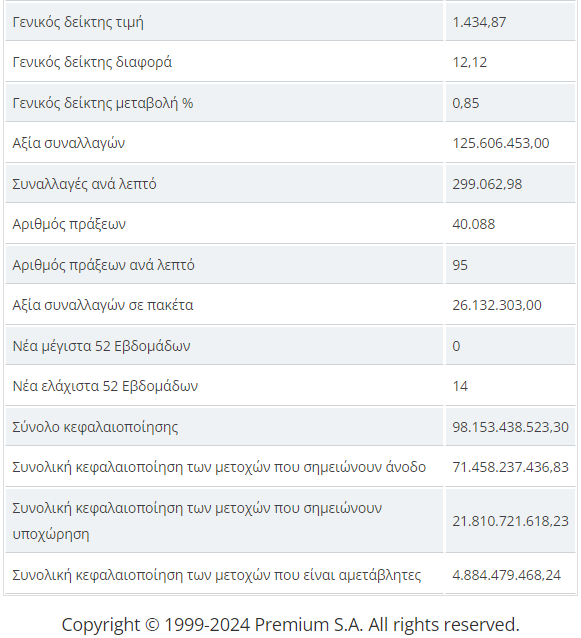Click 'Αριθμός πράξεων ανά λεπτό' label
The height and width of the screenshot is (638, 581).
[103, 265]
